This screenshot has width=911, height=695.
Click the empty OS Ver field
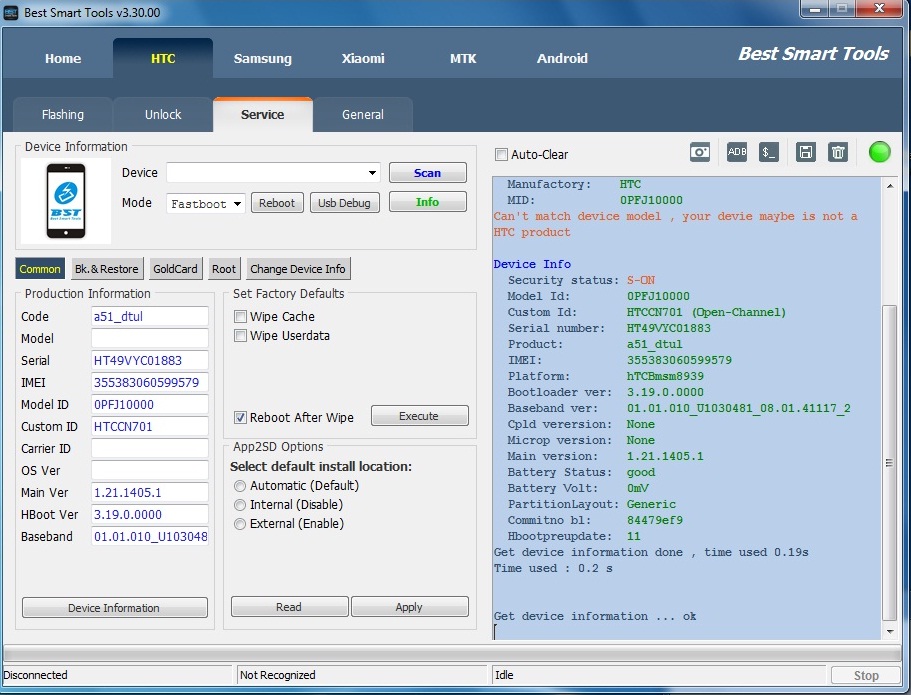coord(149,471)
